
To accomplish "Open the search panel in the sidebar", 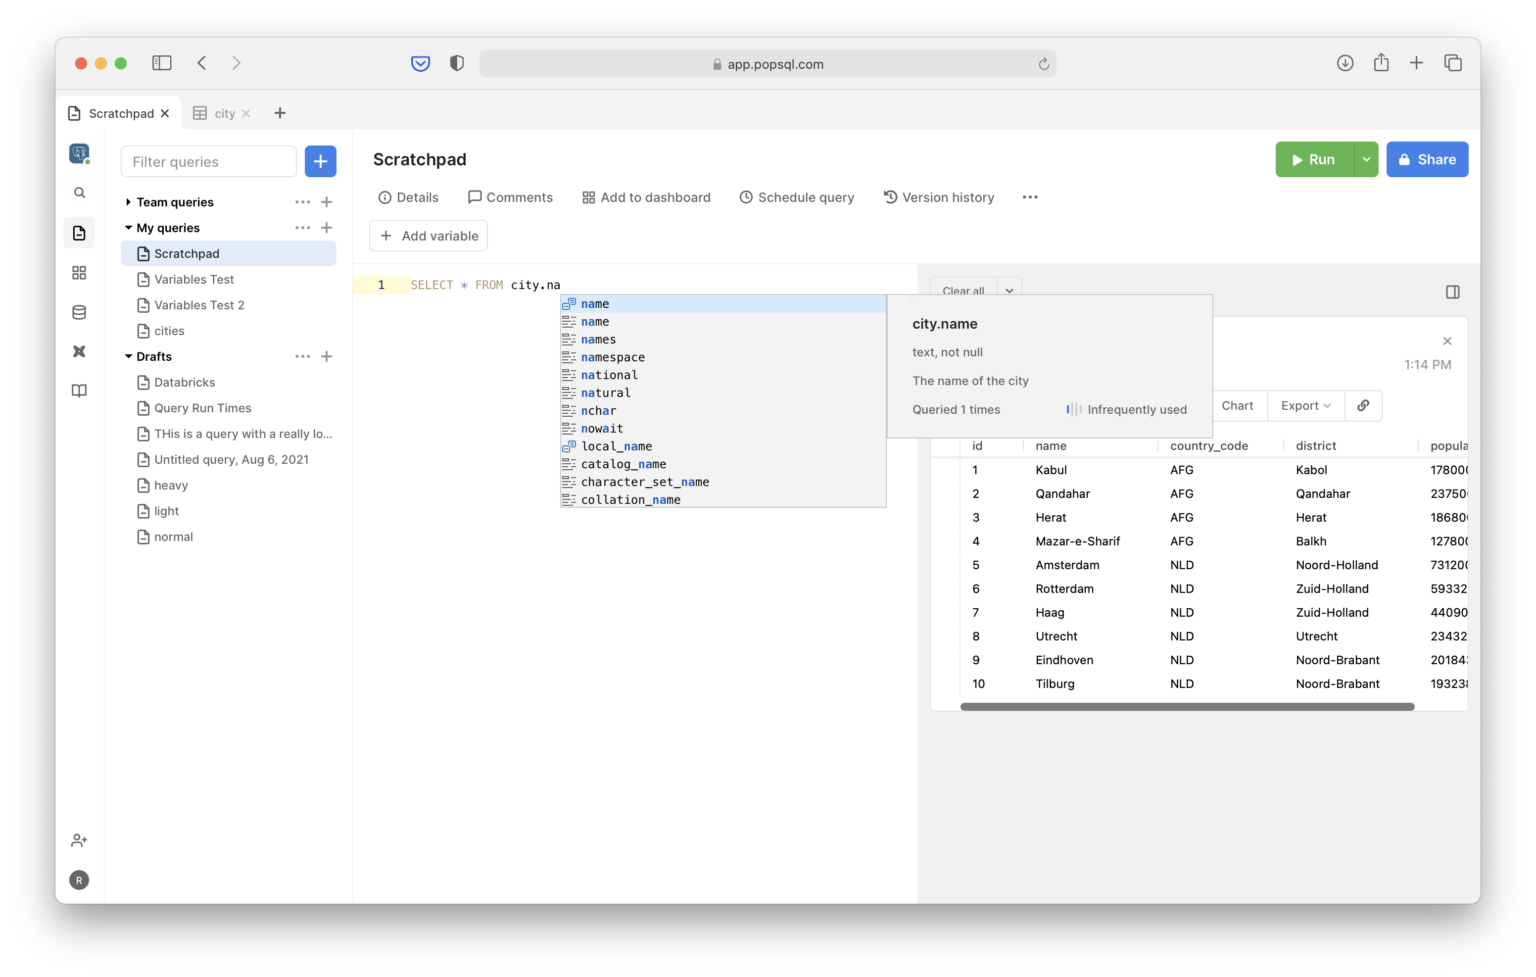I will (79, 192).
